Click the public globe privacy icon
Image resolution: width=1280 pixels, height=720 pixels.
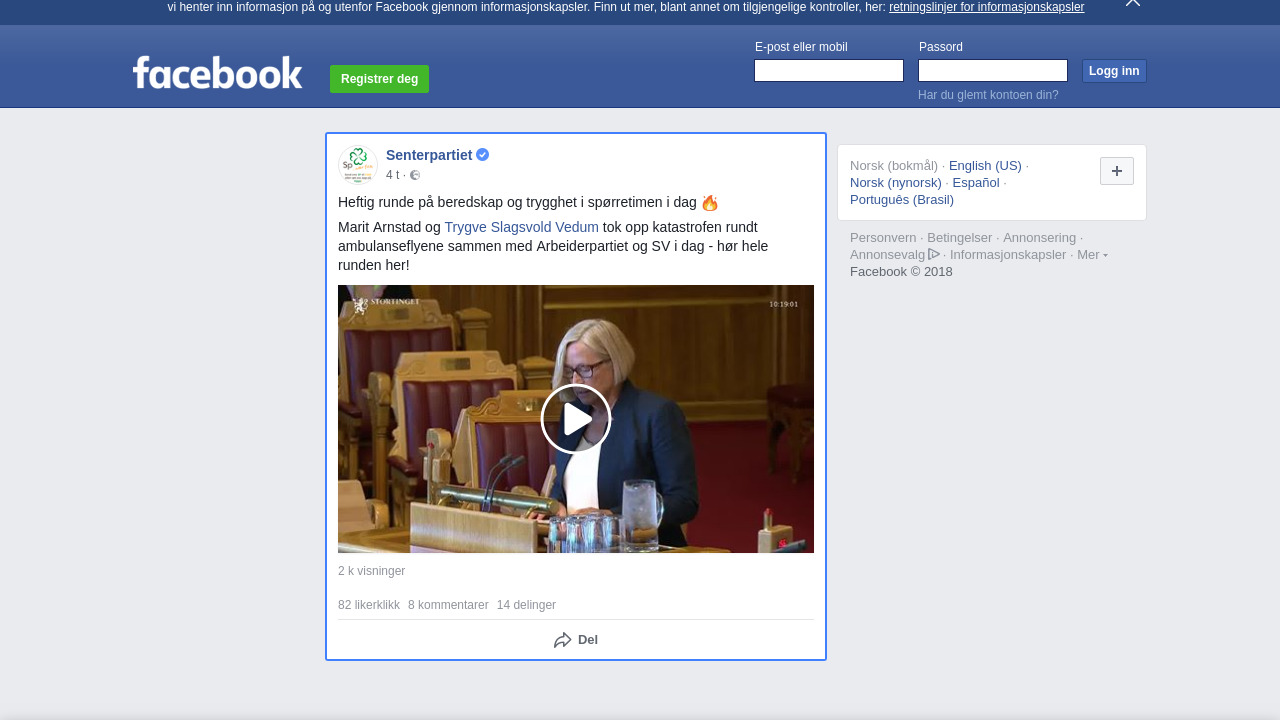pos(415,175)
